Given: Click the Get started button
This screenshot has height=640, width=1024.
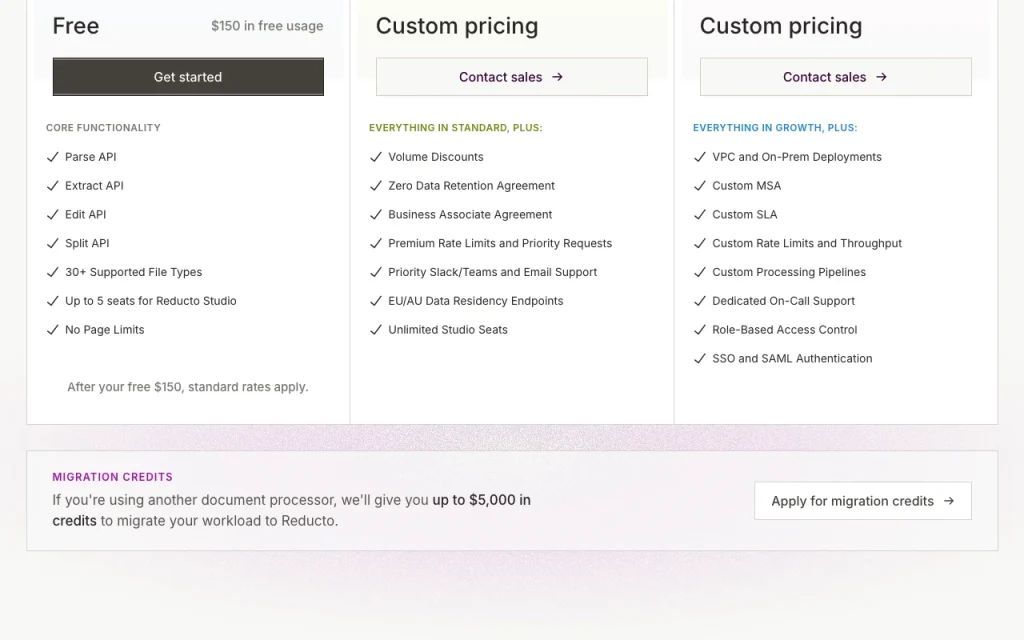Looking at the screenshot, I should click(x=188, y=77).
